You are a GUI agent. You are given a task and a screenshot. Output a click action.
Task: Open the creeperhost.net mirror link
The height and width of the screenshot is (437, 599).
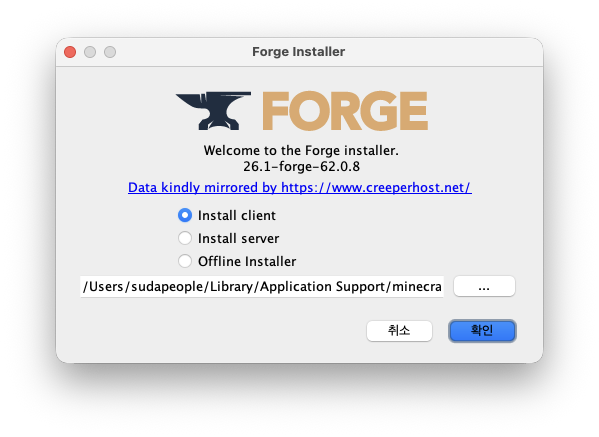[300, 188]
